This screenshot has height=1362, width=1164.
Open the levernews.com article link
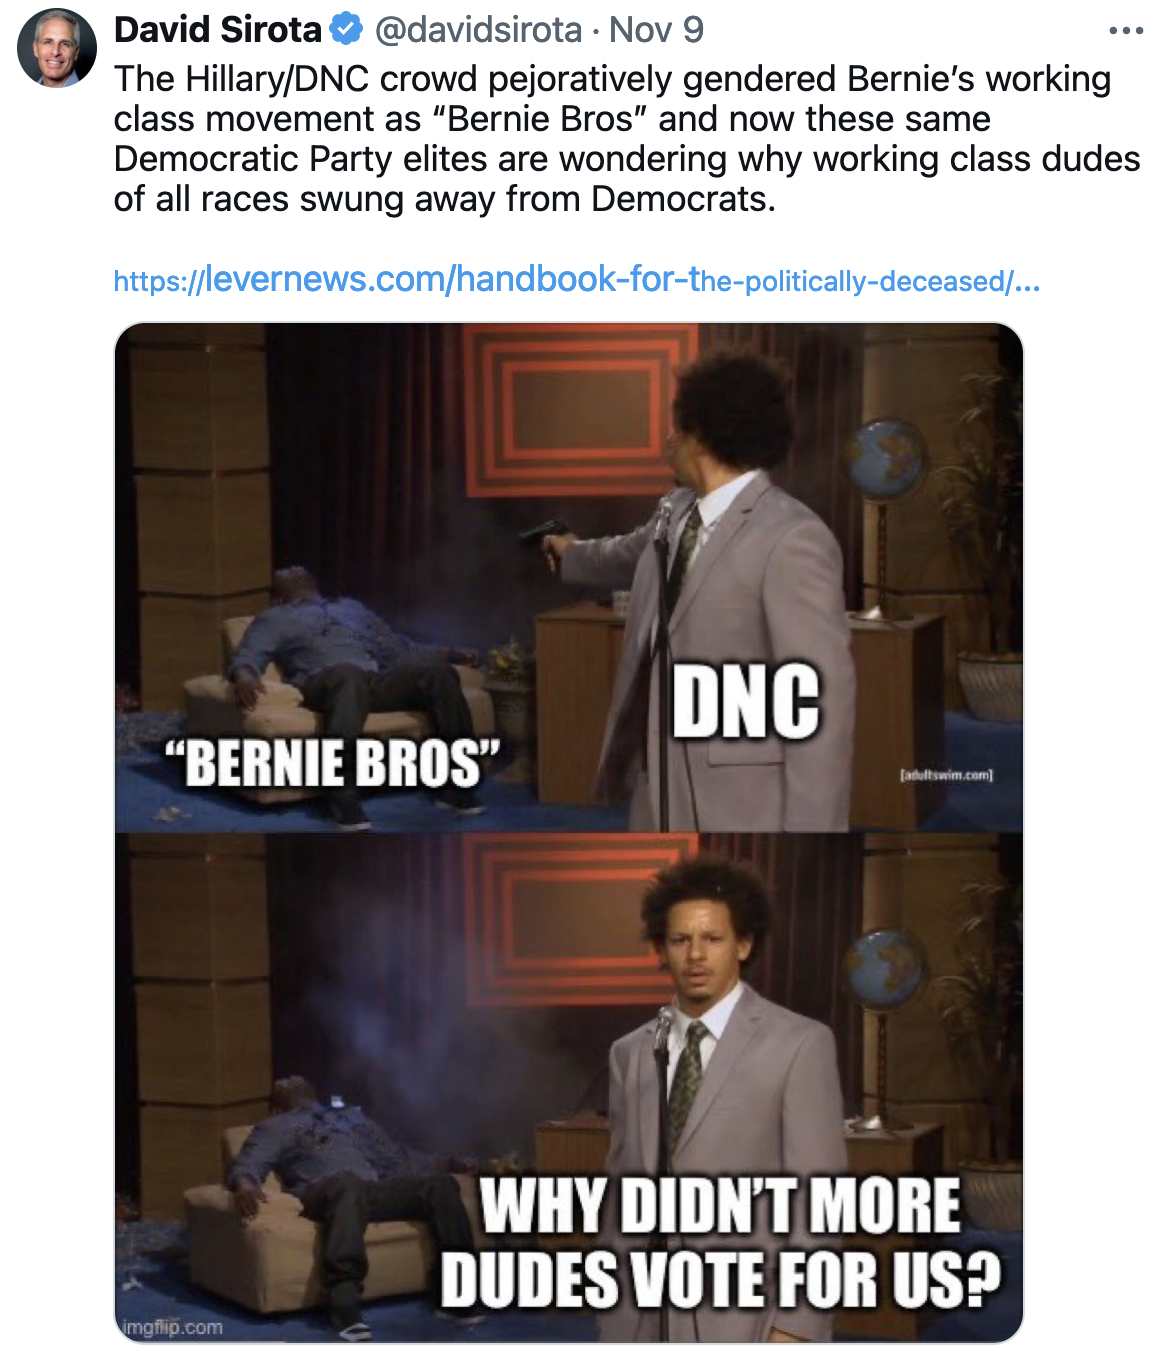tap(577, 280)
